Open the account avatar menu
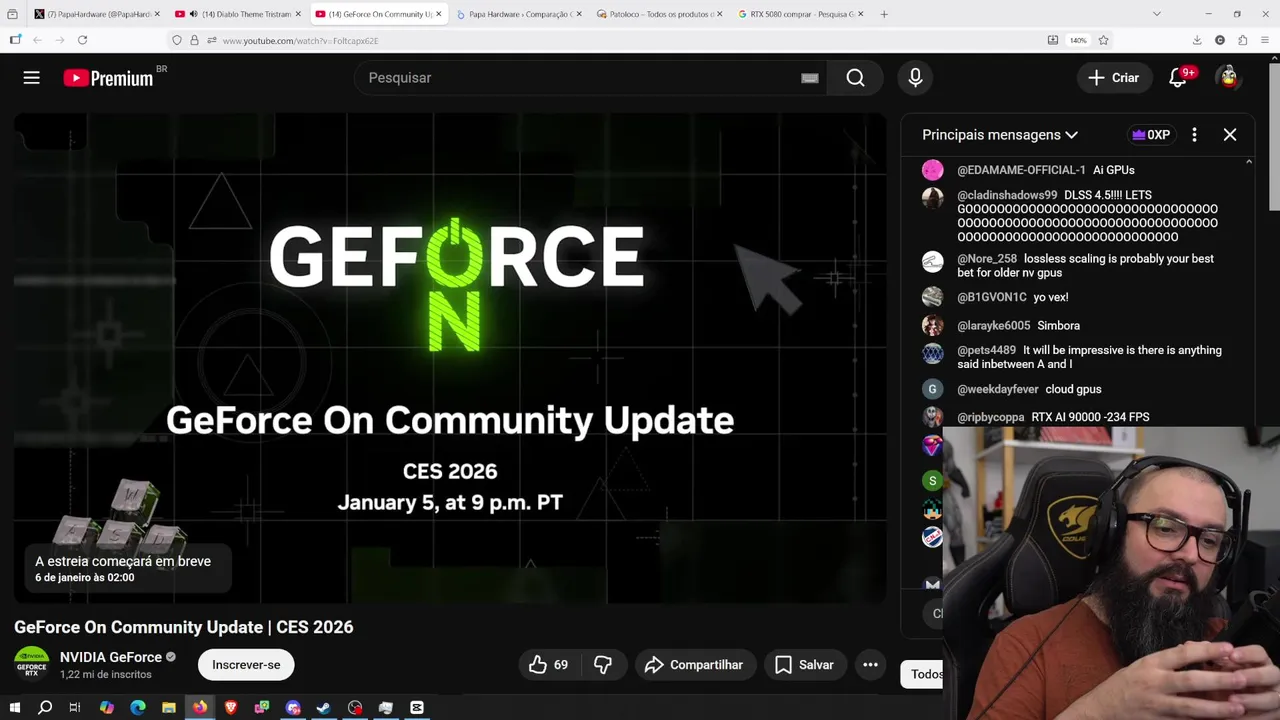This screenshot has height=720, width=1280. pos(1229,77)
